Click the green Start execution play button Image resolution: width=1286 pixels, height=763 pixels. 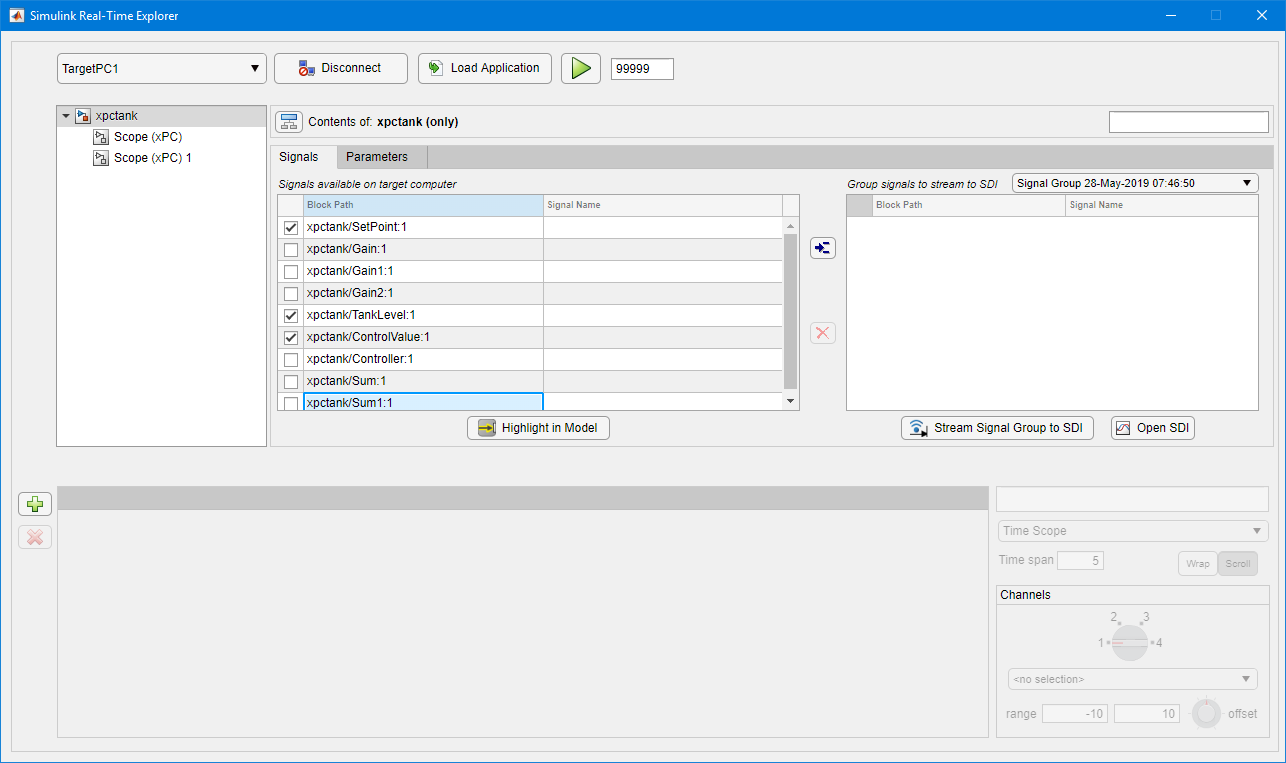coord(580,68)
